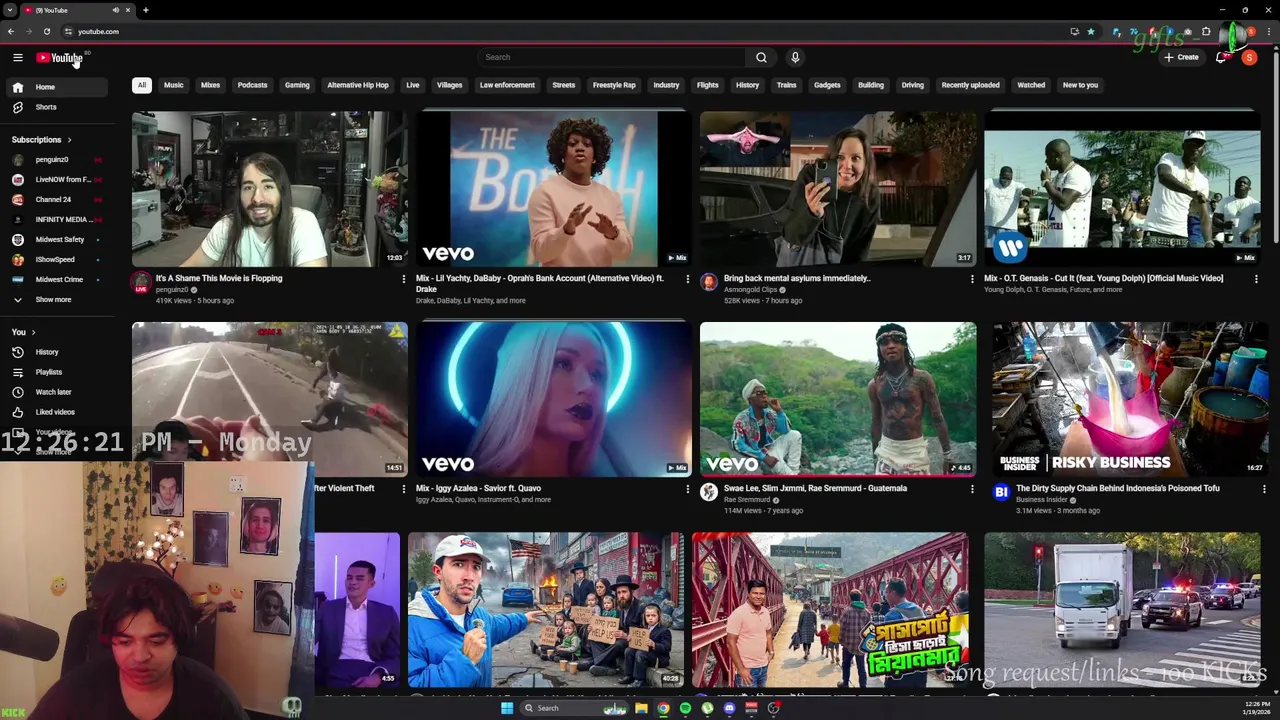Select the All filter chip

[142, 85]
